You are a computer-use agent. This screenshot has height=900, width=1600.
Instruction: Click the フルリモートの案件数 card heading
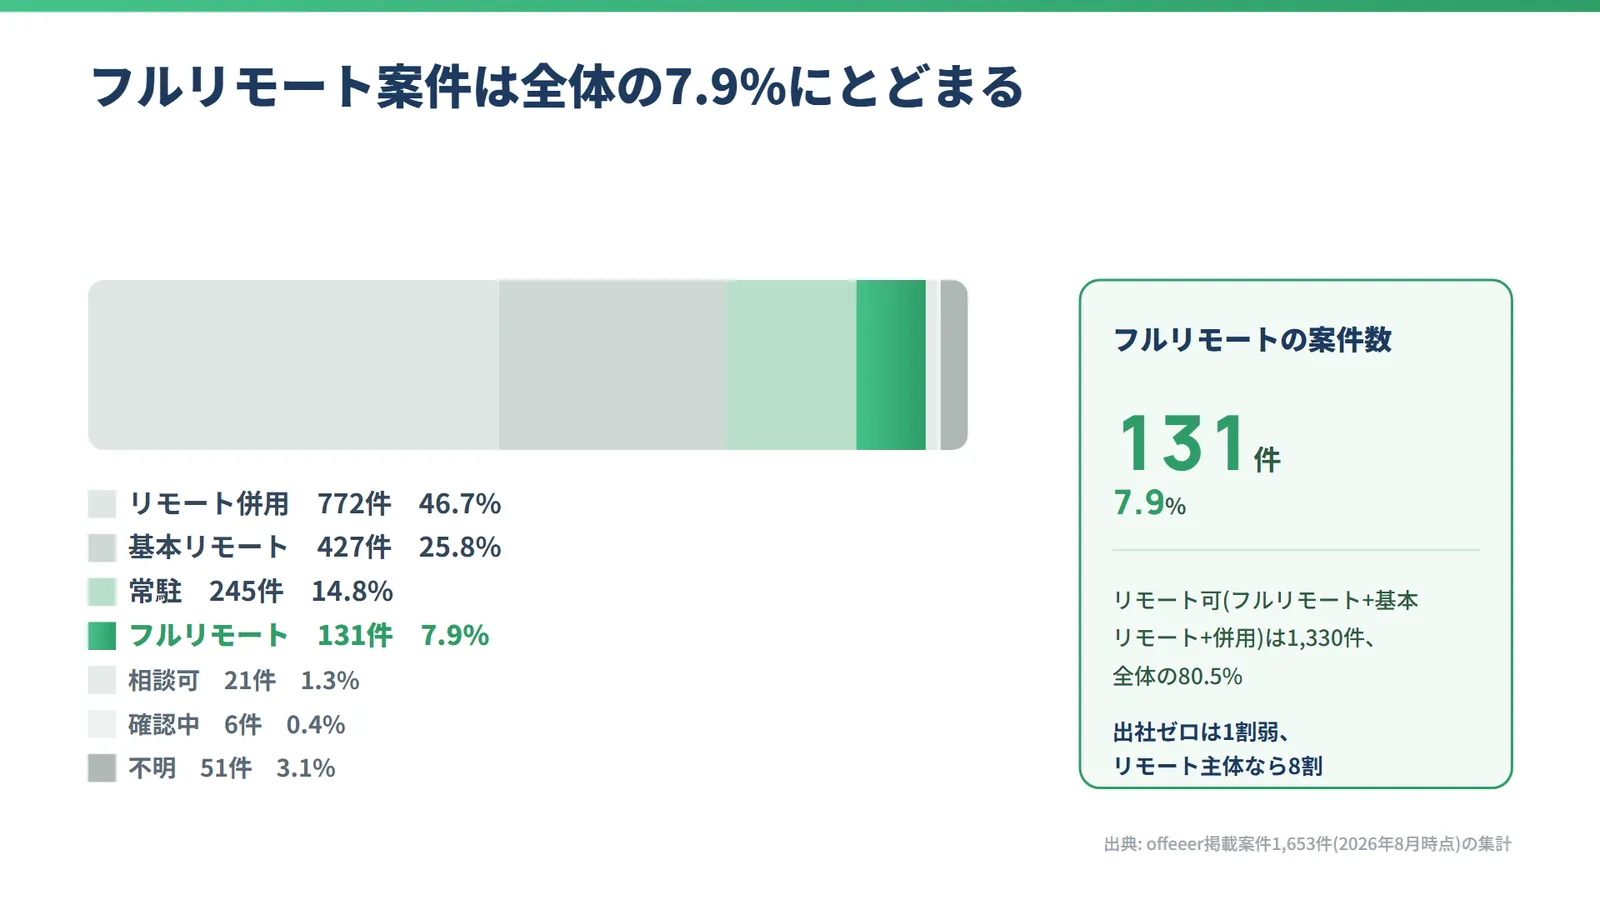point(1252,340)
